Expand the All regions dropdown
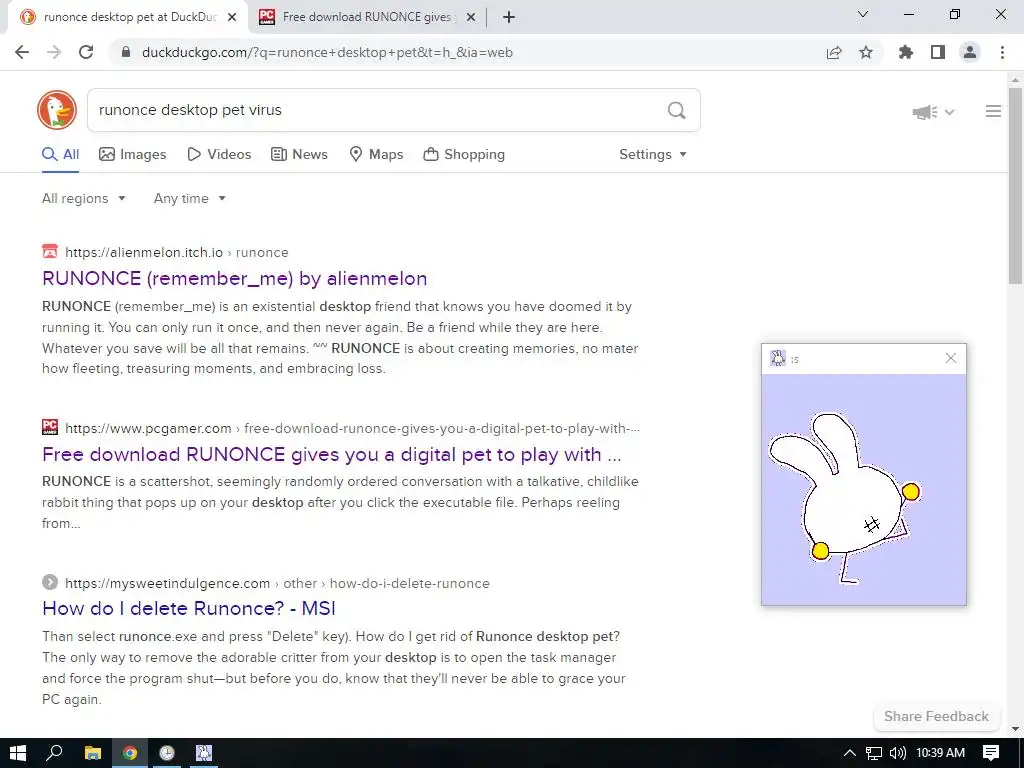The image size is (1024, 768). [x=84, y=199]
